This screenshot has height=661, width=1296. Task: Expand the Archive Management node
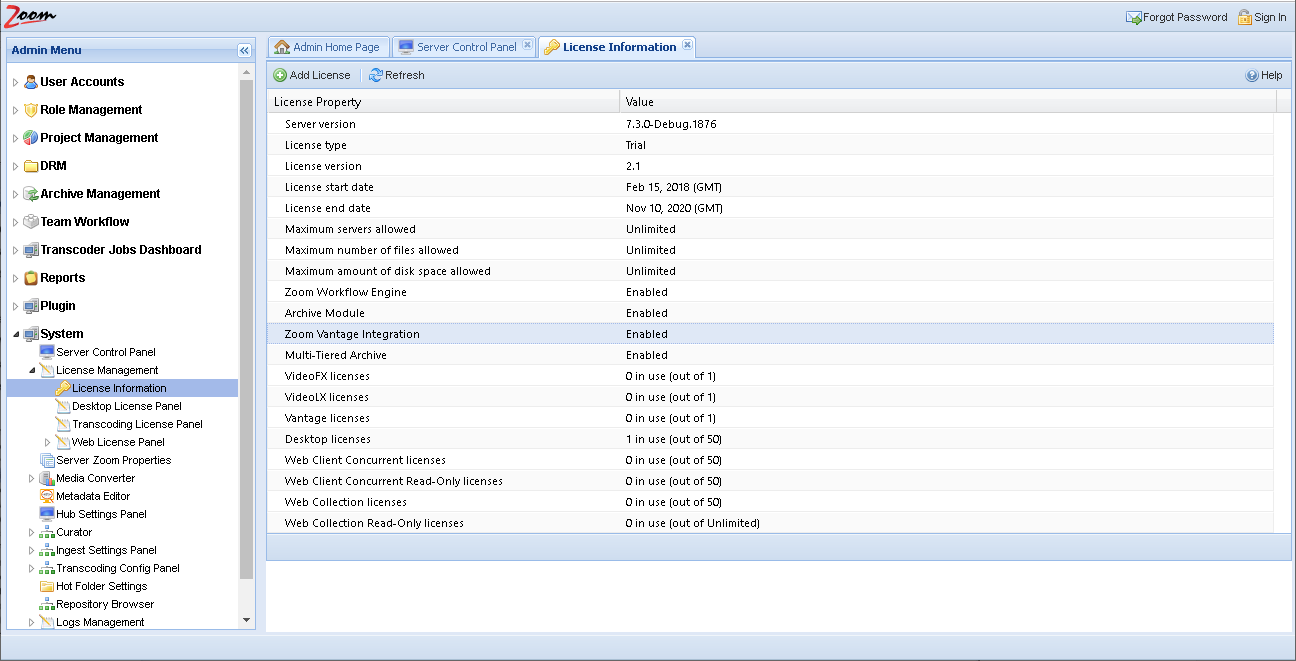click(15, 194)
